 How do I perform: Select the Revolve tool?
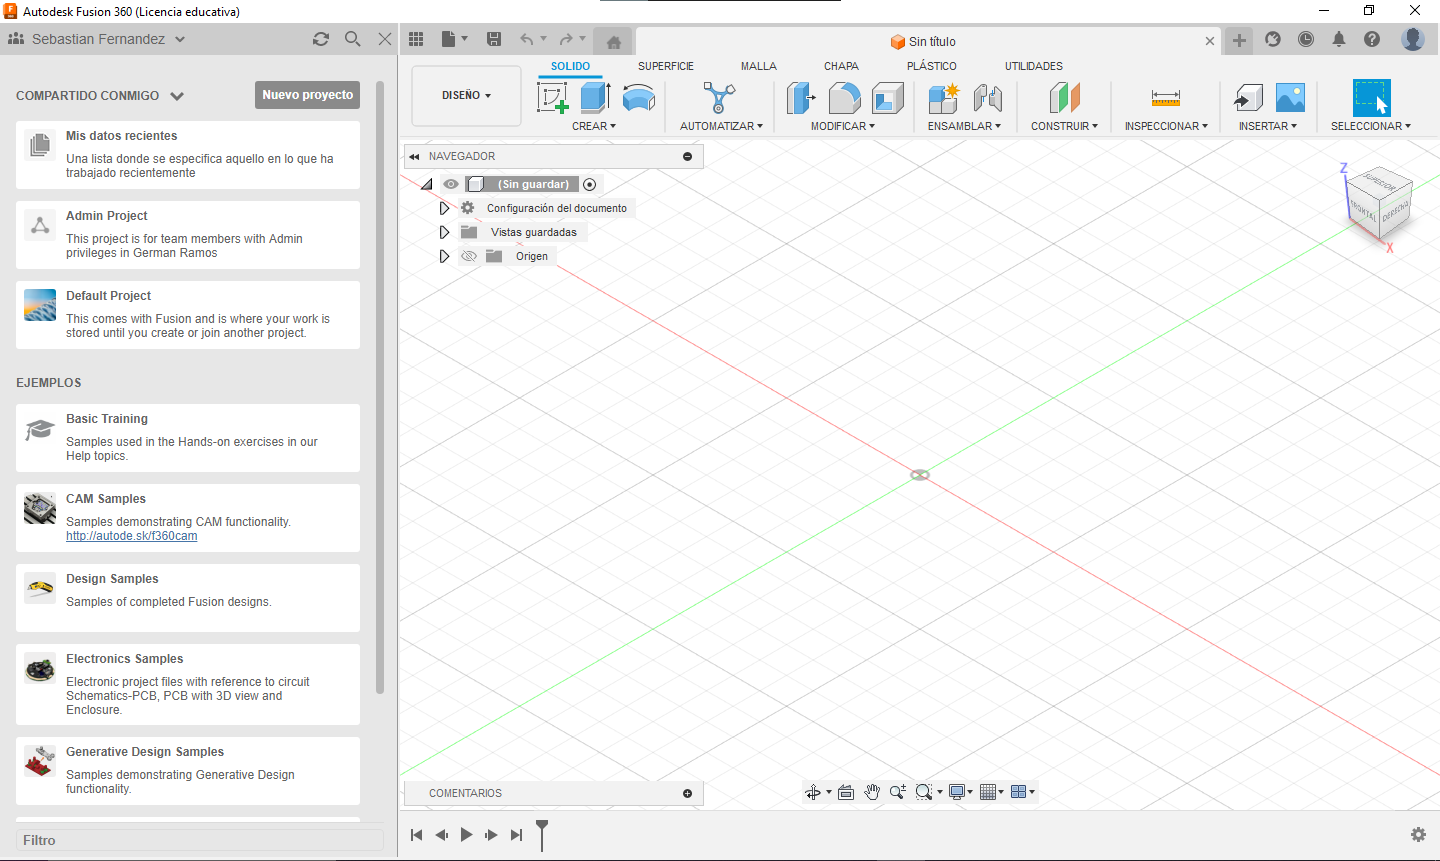(639, 97)
